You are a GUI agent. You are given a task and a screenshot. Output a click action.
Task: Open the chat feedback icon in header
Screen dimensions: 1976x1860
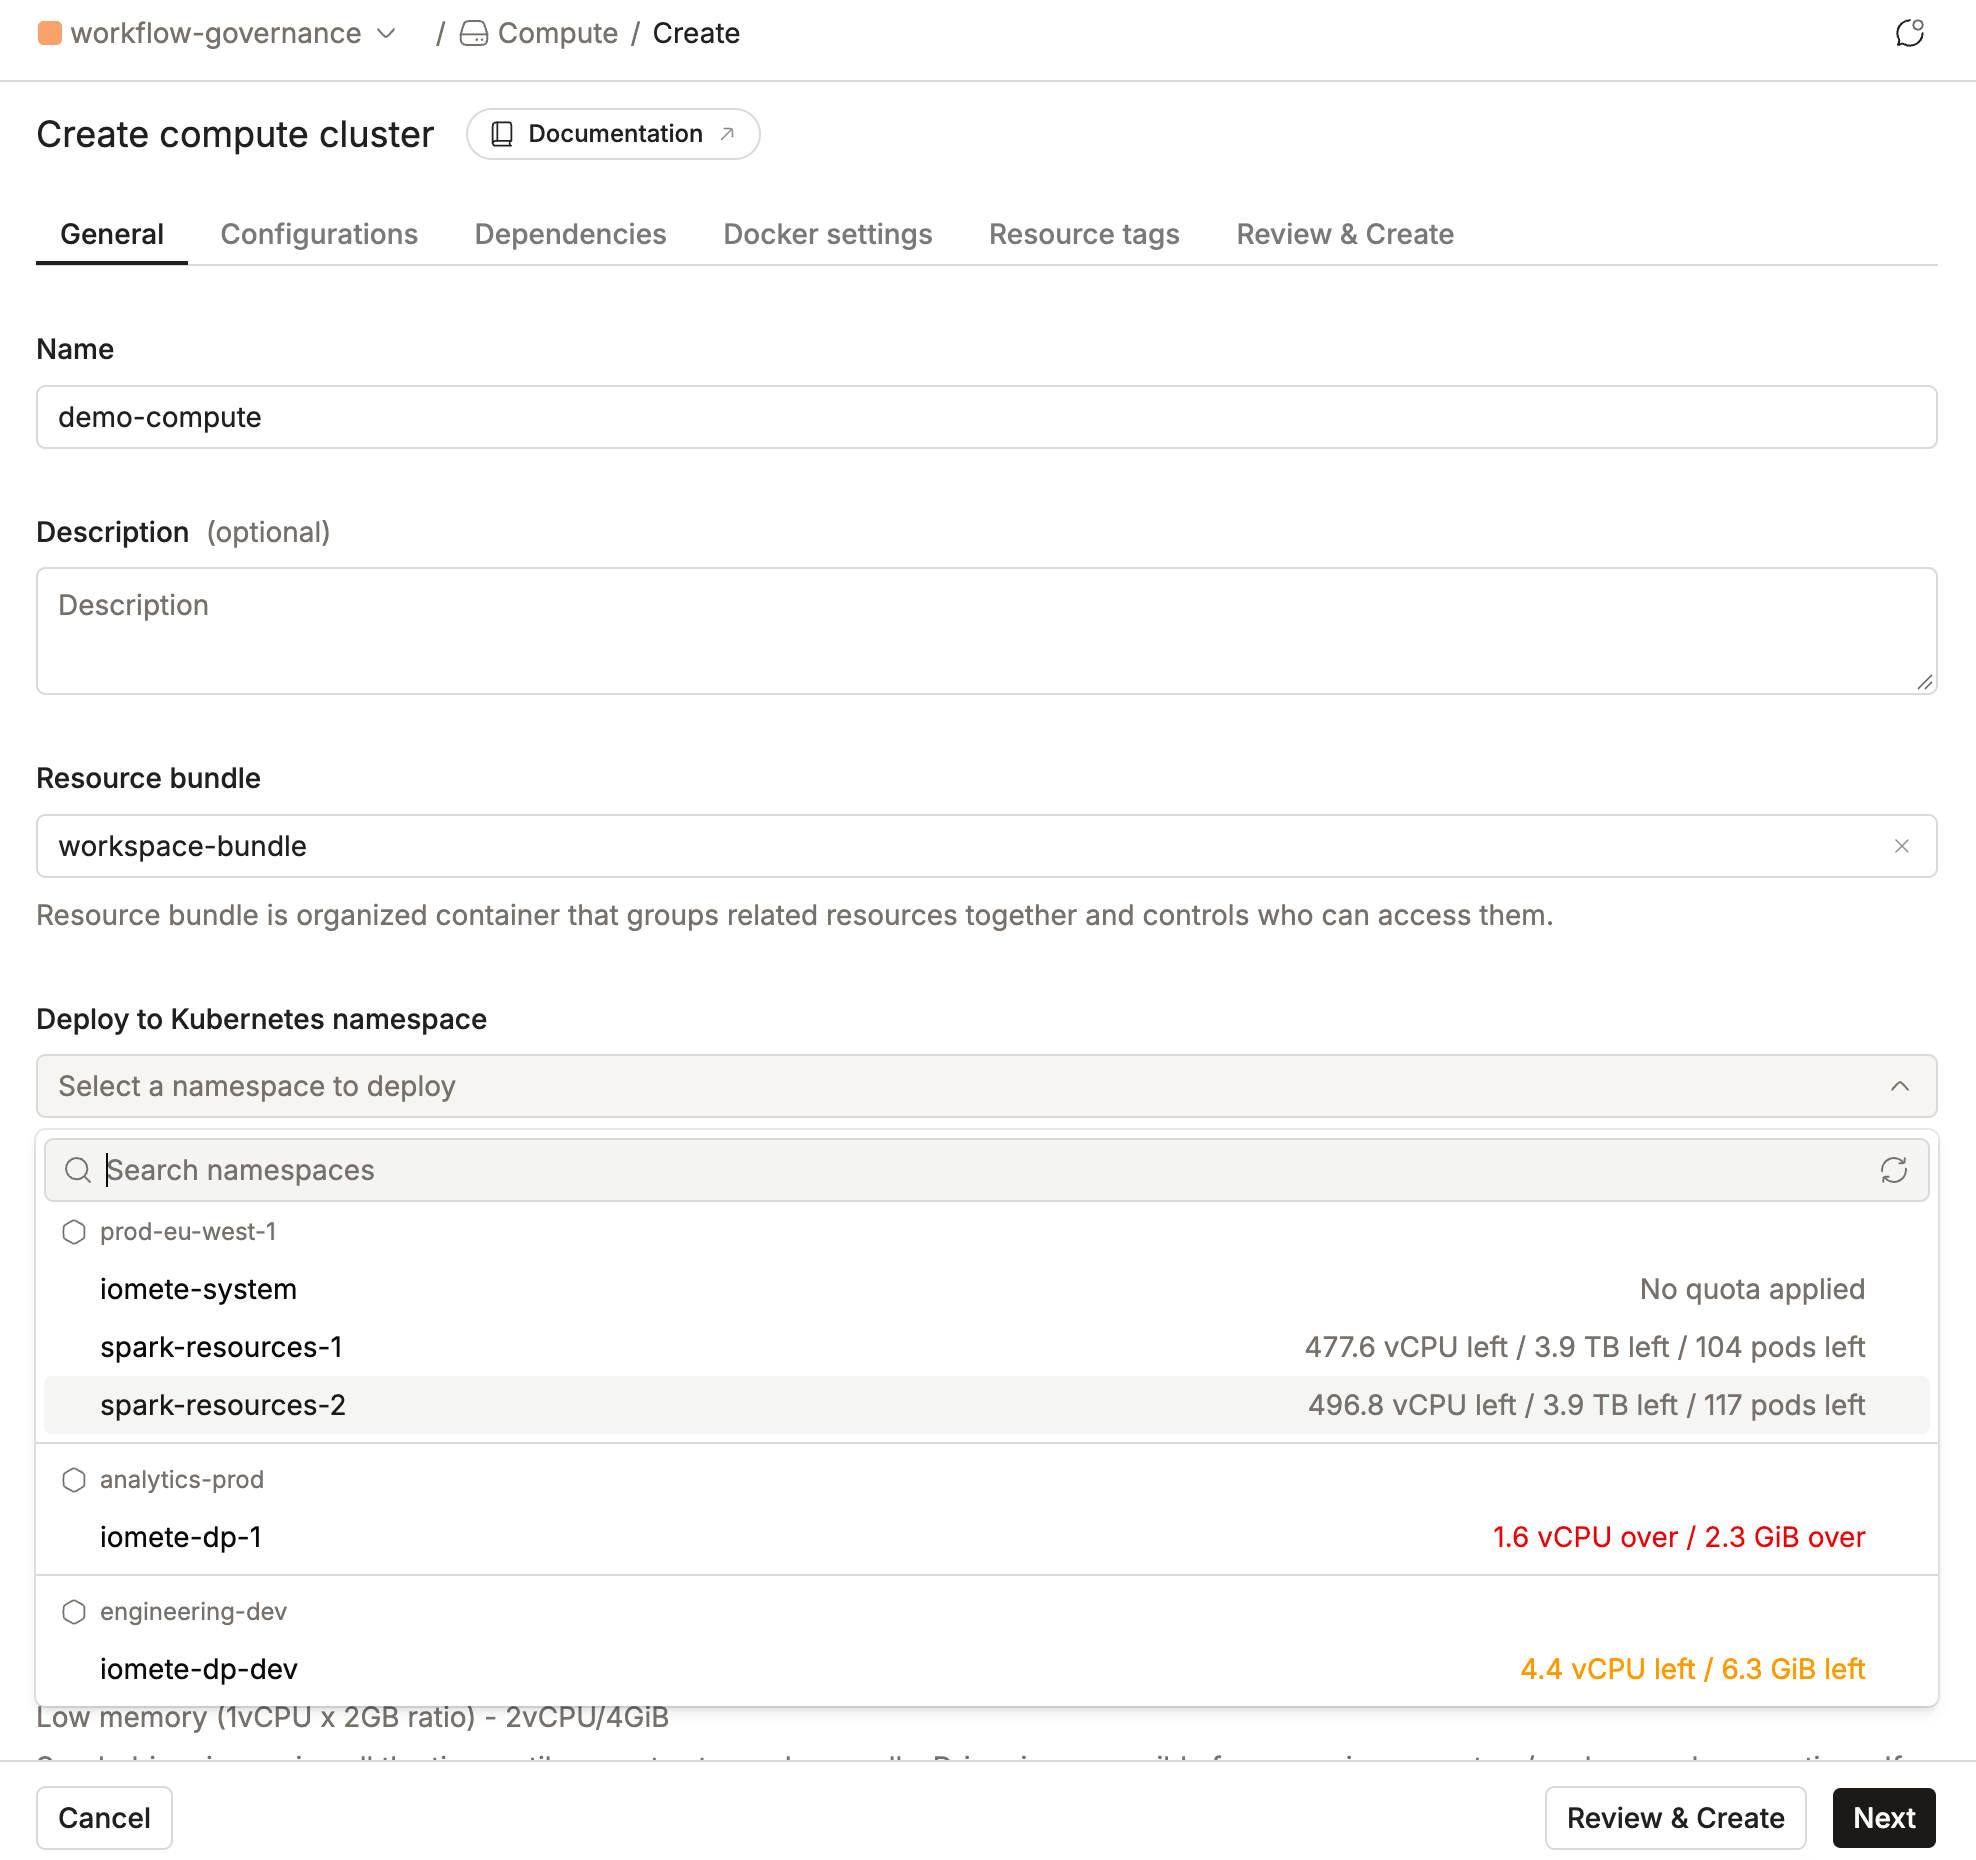coord(1909,33)
